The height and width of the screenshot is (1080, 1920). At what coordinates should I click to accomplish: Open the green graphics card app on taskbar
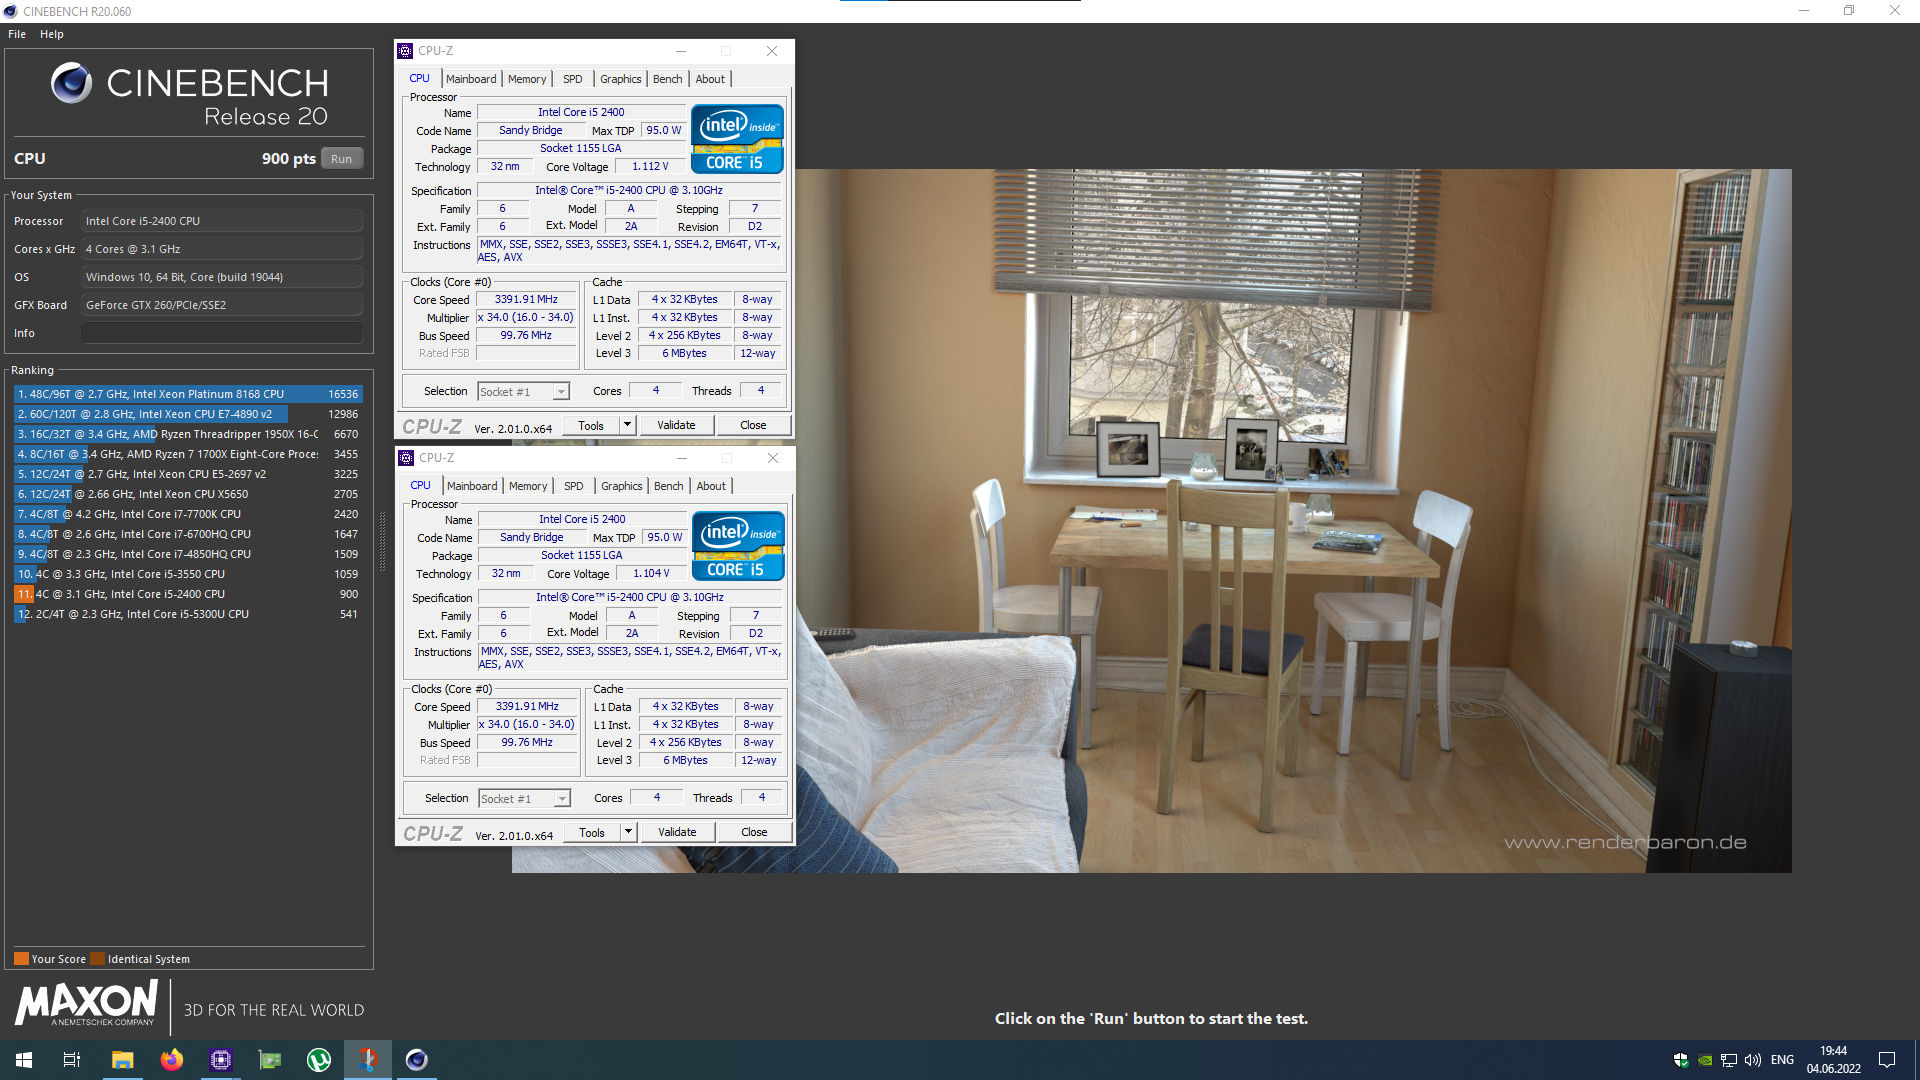[270, 1060]
